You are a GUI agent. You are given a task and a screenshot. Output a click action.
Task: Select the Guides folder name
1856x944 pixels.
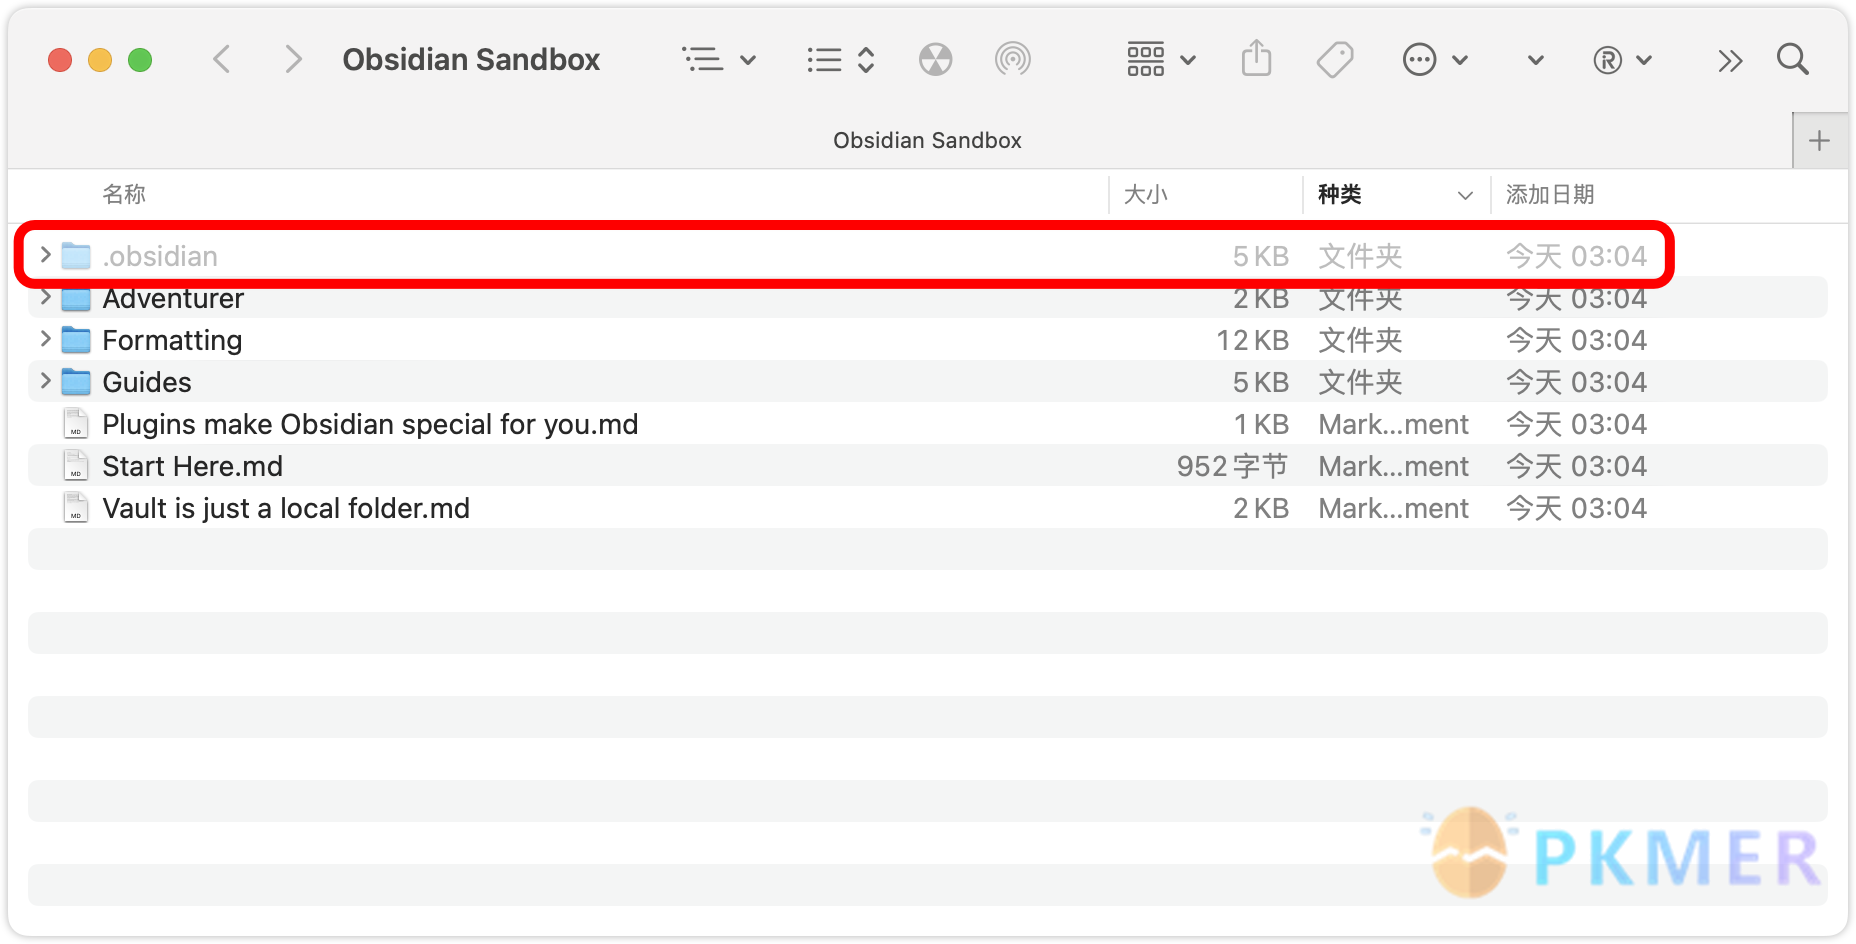coord(147,382)
